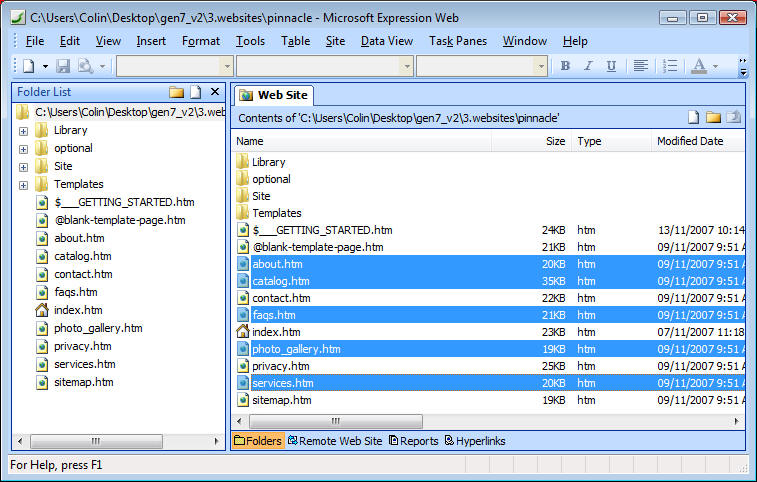Close the Folder List panel
The height and width of the screenshot is (482, 757).
click(x=215, y=92)
